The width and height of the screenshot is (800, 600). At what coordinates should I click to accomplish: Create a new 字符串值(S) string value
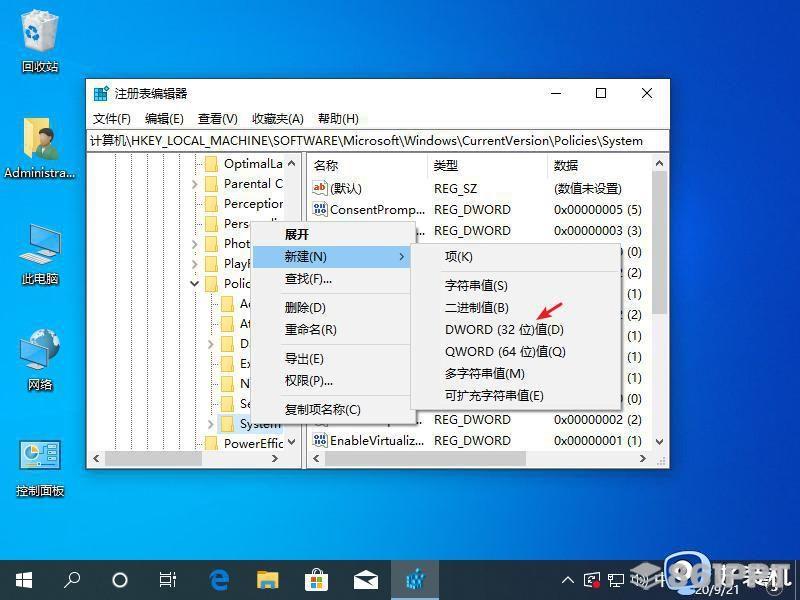pos(516,286)
